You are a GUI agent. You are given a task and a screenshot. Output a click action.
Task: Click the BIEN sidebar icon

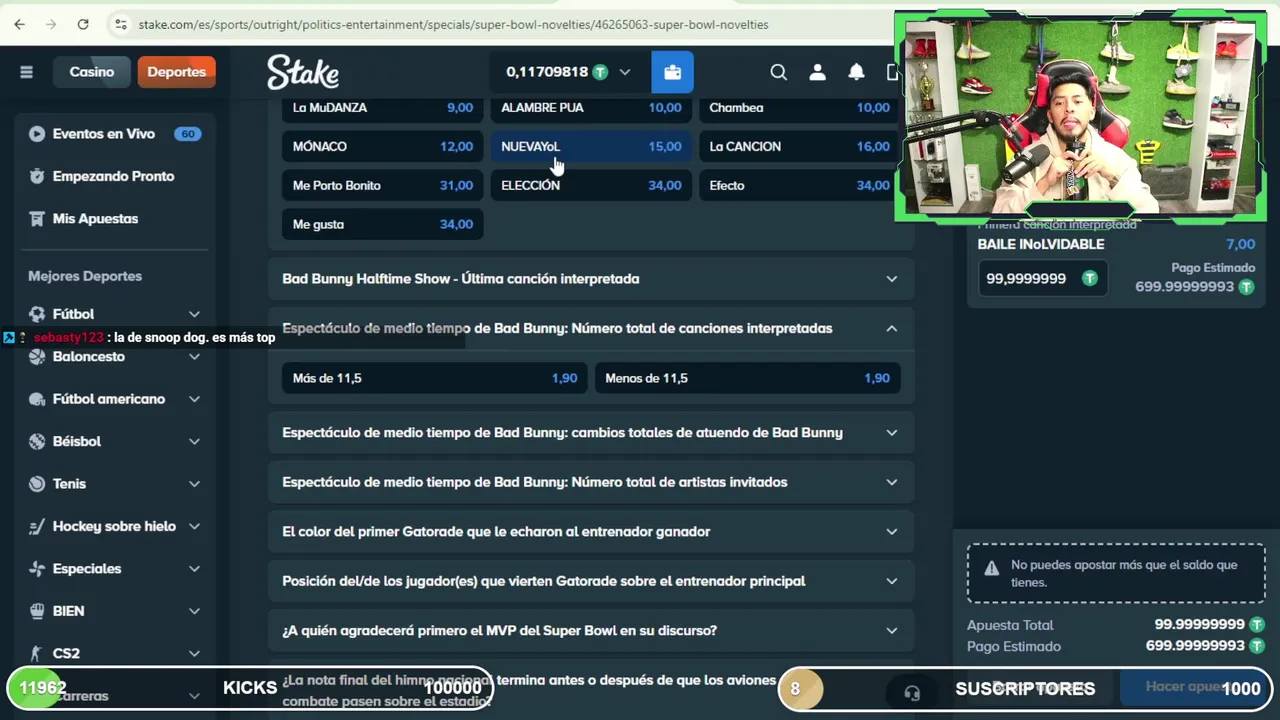(x=37, y=611)
